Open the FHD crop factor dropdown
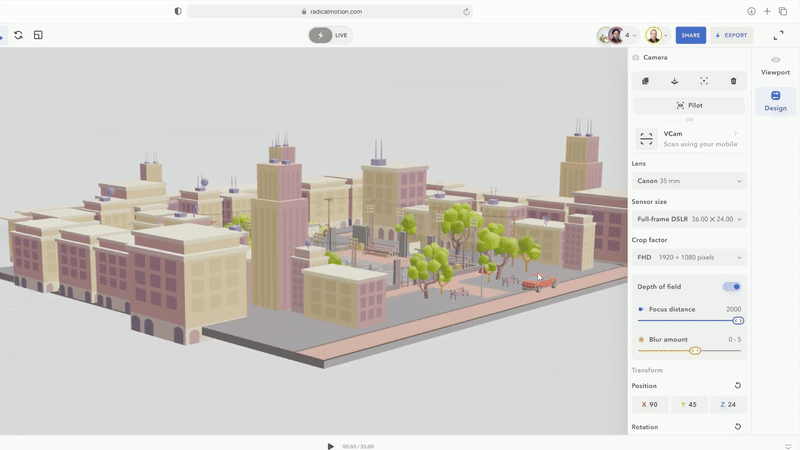Viewport: 800px width, 450px height. coord(689,257)
